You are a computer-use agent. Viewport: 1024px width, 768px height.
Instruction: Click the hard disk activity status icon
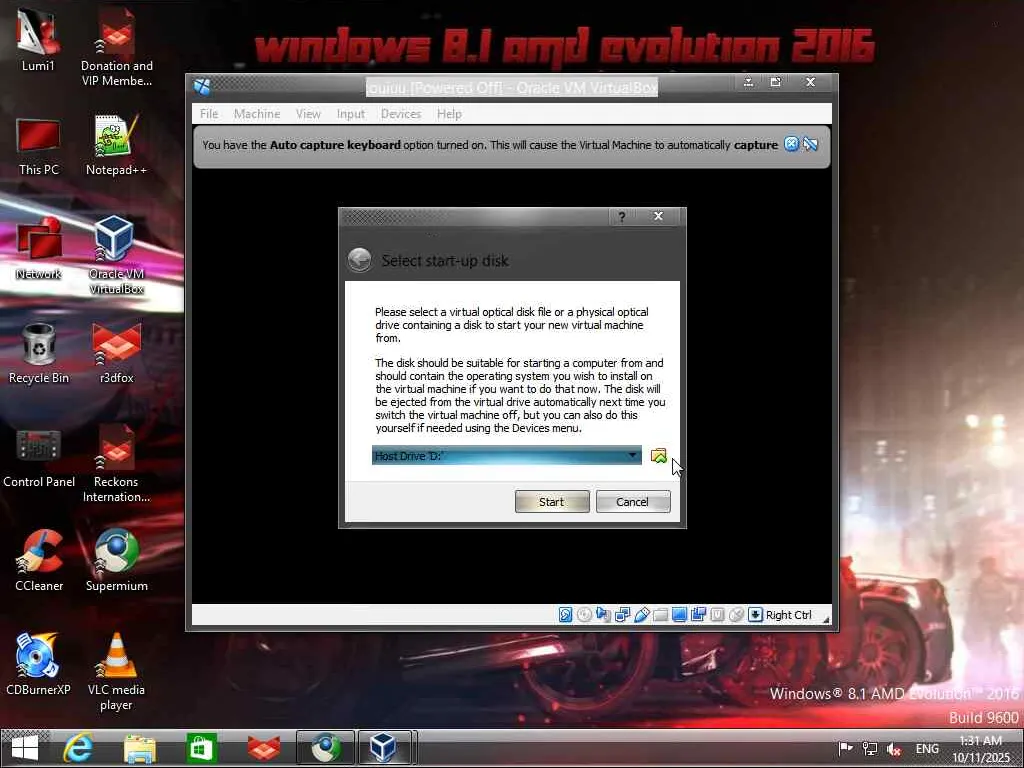click(x=566, y=615)
